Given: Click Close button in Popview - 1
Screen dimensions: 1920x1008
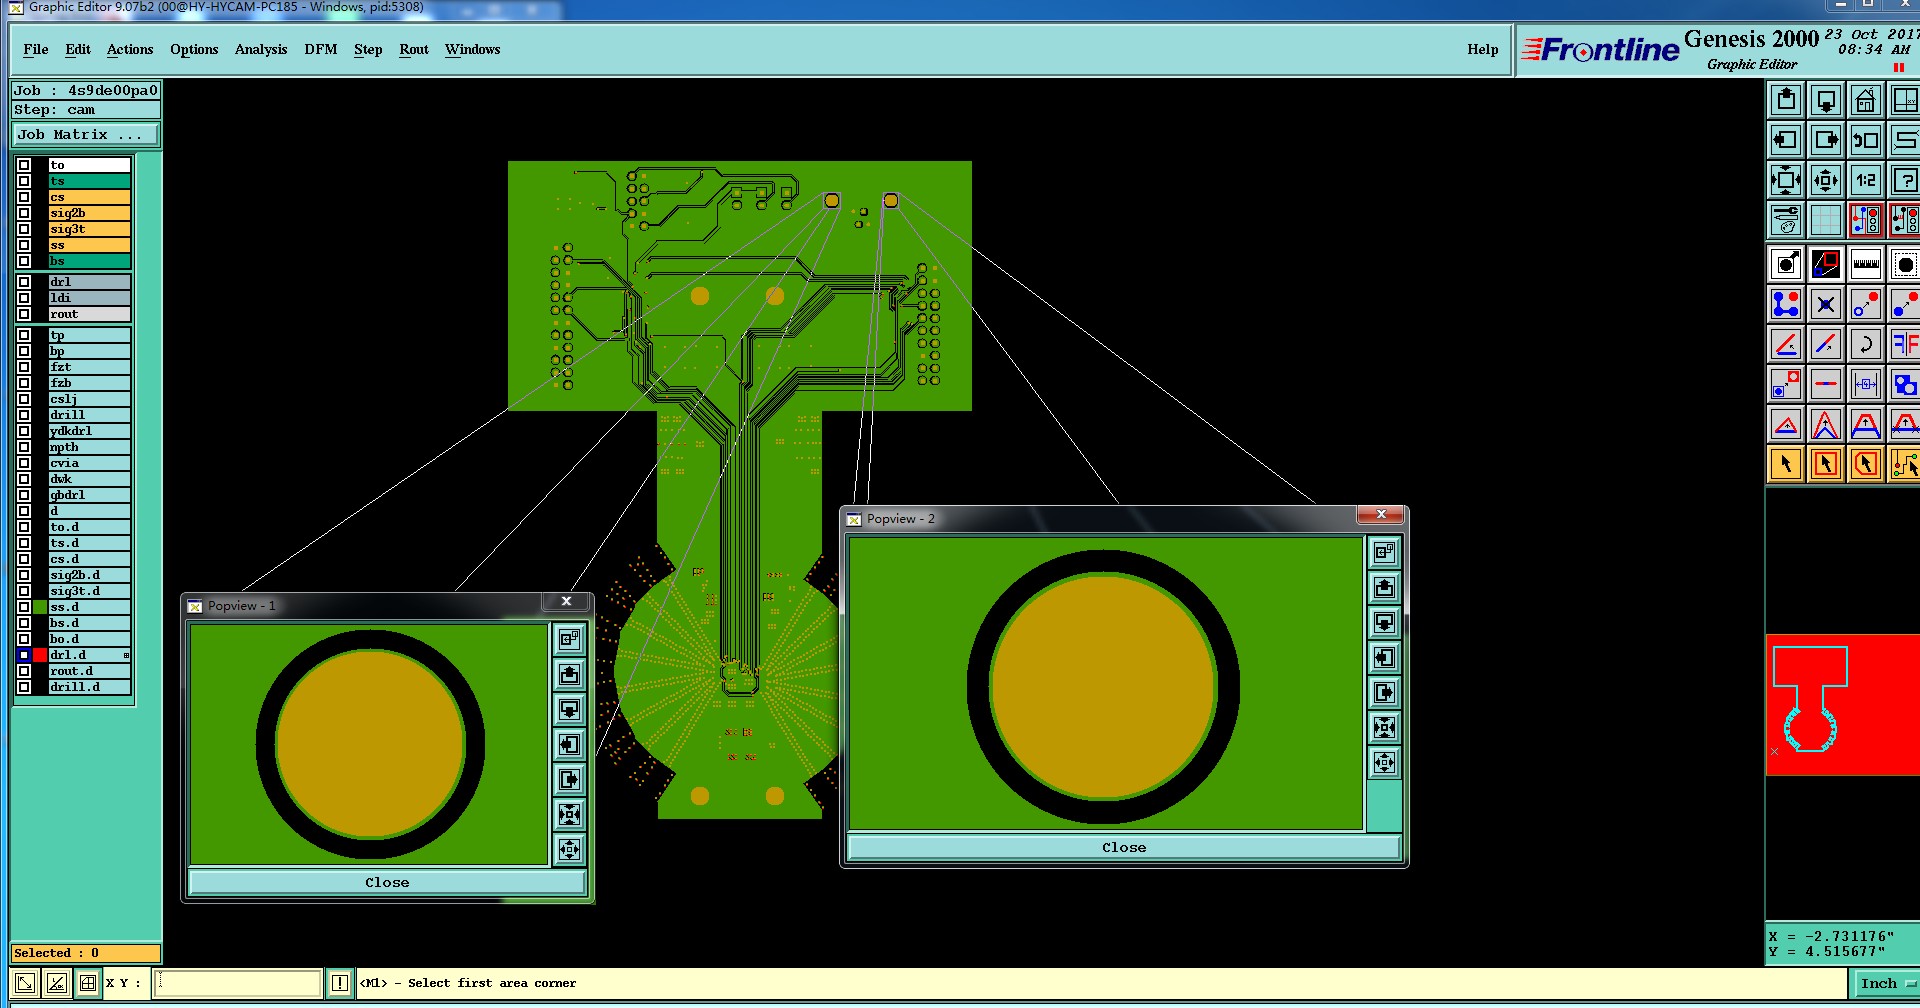Looking at the screenshot, I should [387, 882].
